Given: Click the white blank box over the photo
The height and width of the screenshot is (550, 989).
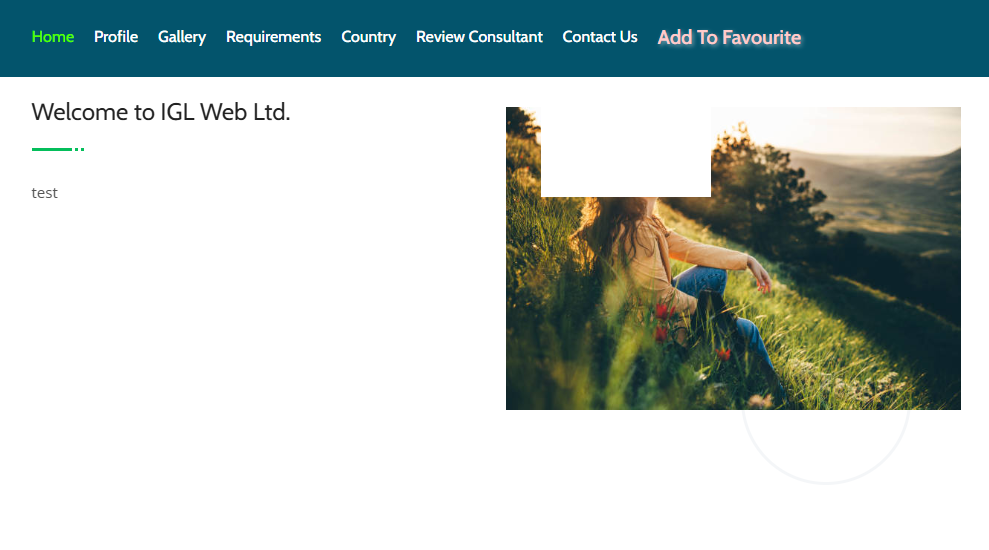Looking at the screenshot, I should (x=626, y=152).
